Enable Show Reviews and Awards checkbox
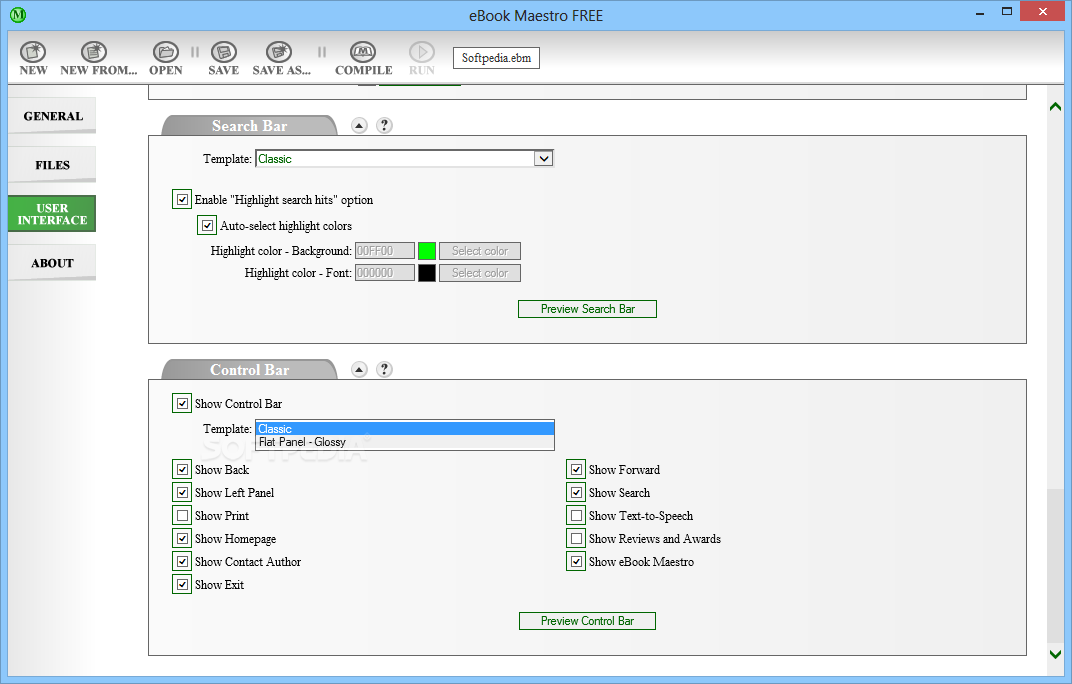Viewport: 1072px width, 684px height. click(x=576, y=538)
